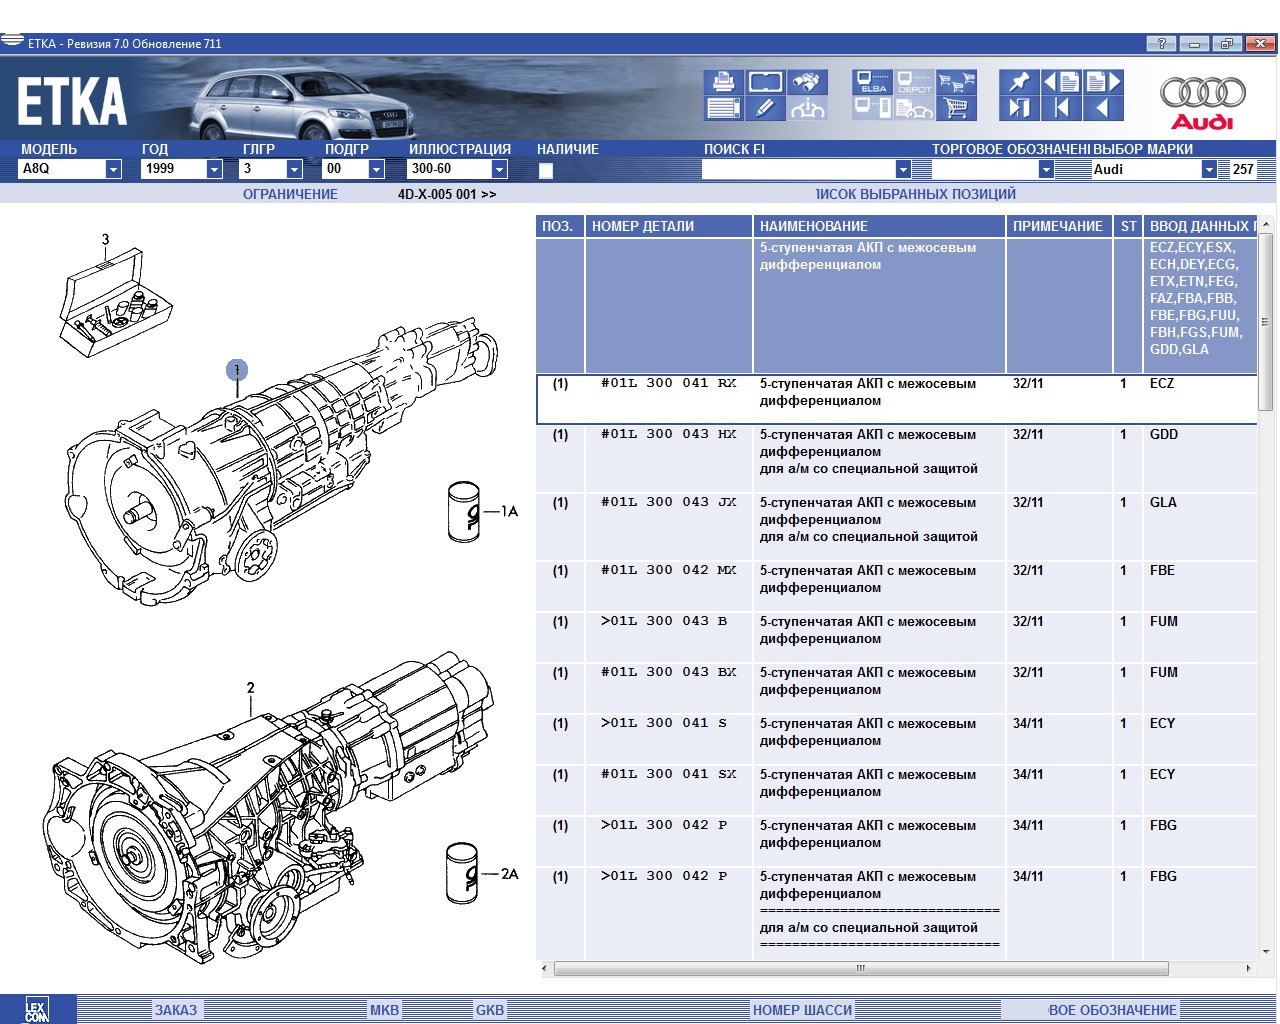Go to the next page icon

tap(1103, 82)
